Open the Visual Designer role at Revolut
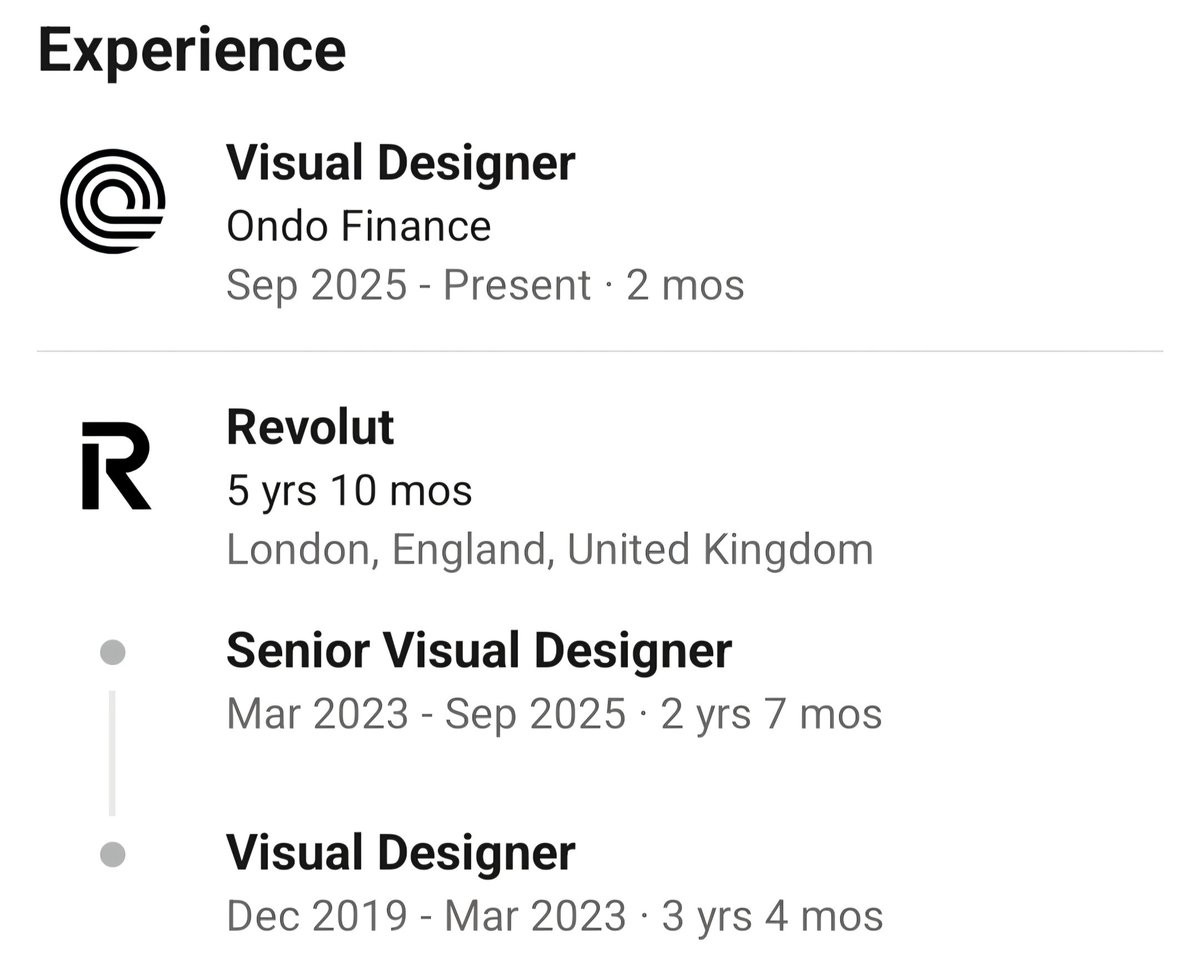 pos(400,853)
